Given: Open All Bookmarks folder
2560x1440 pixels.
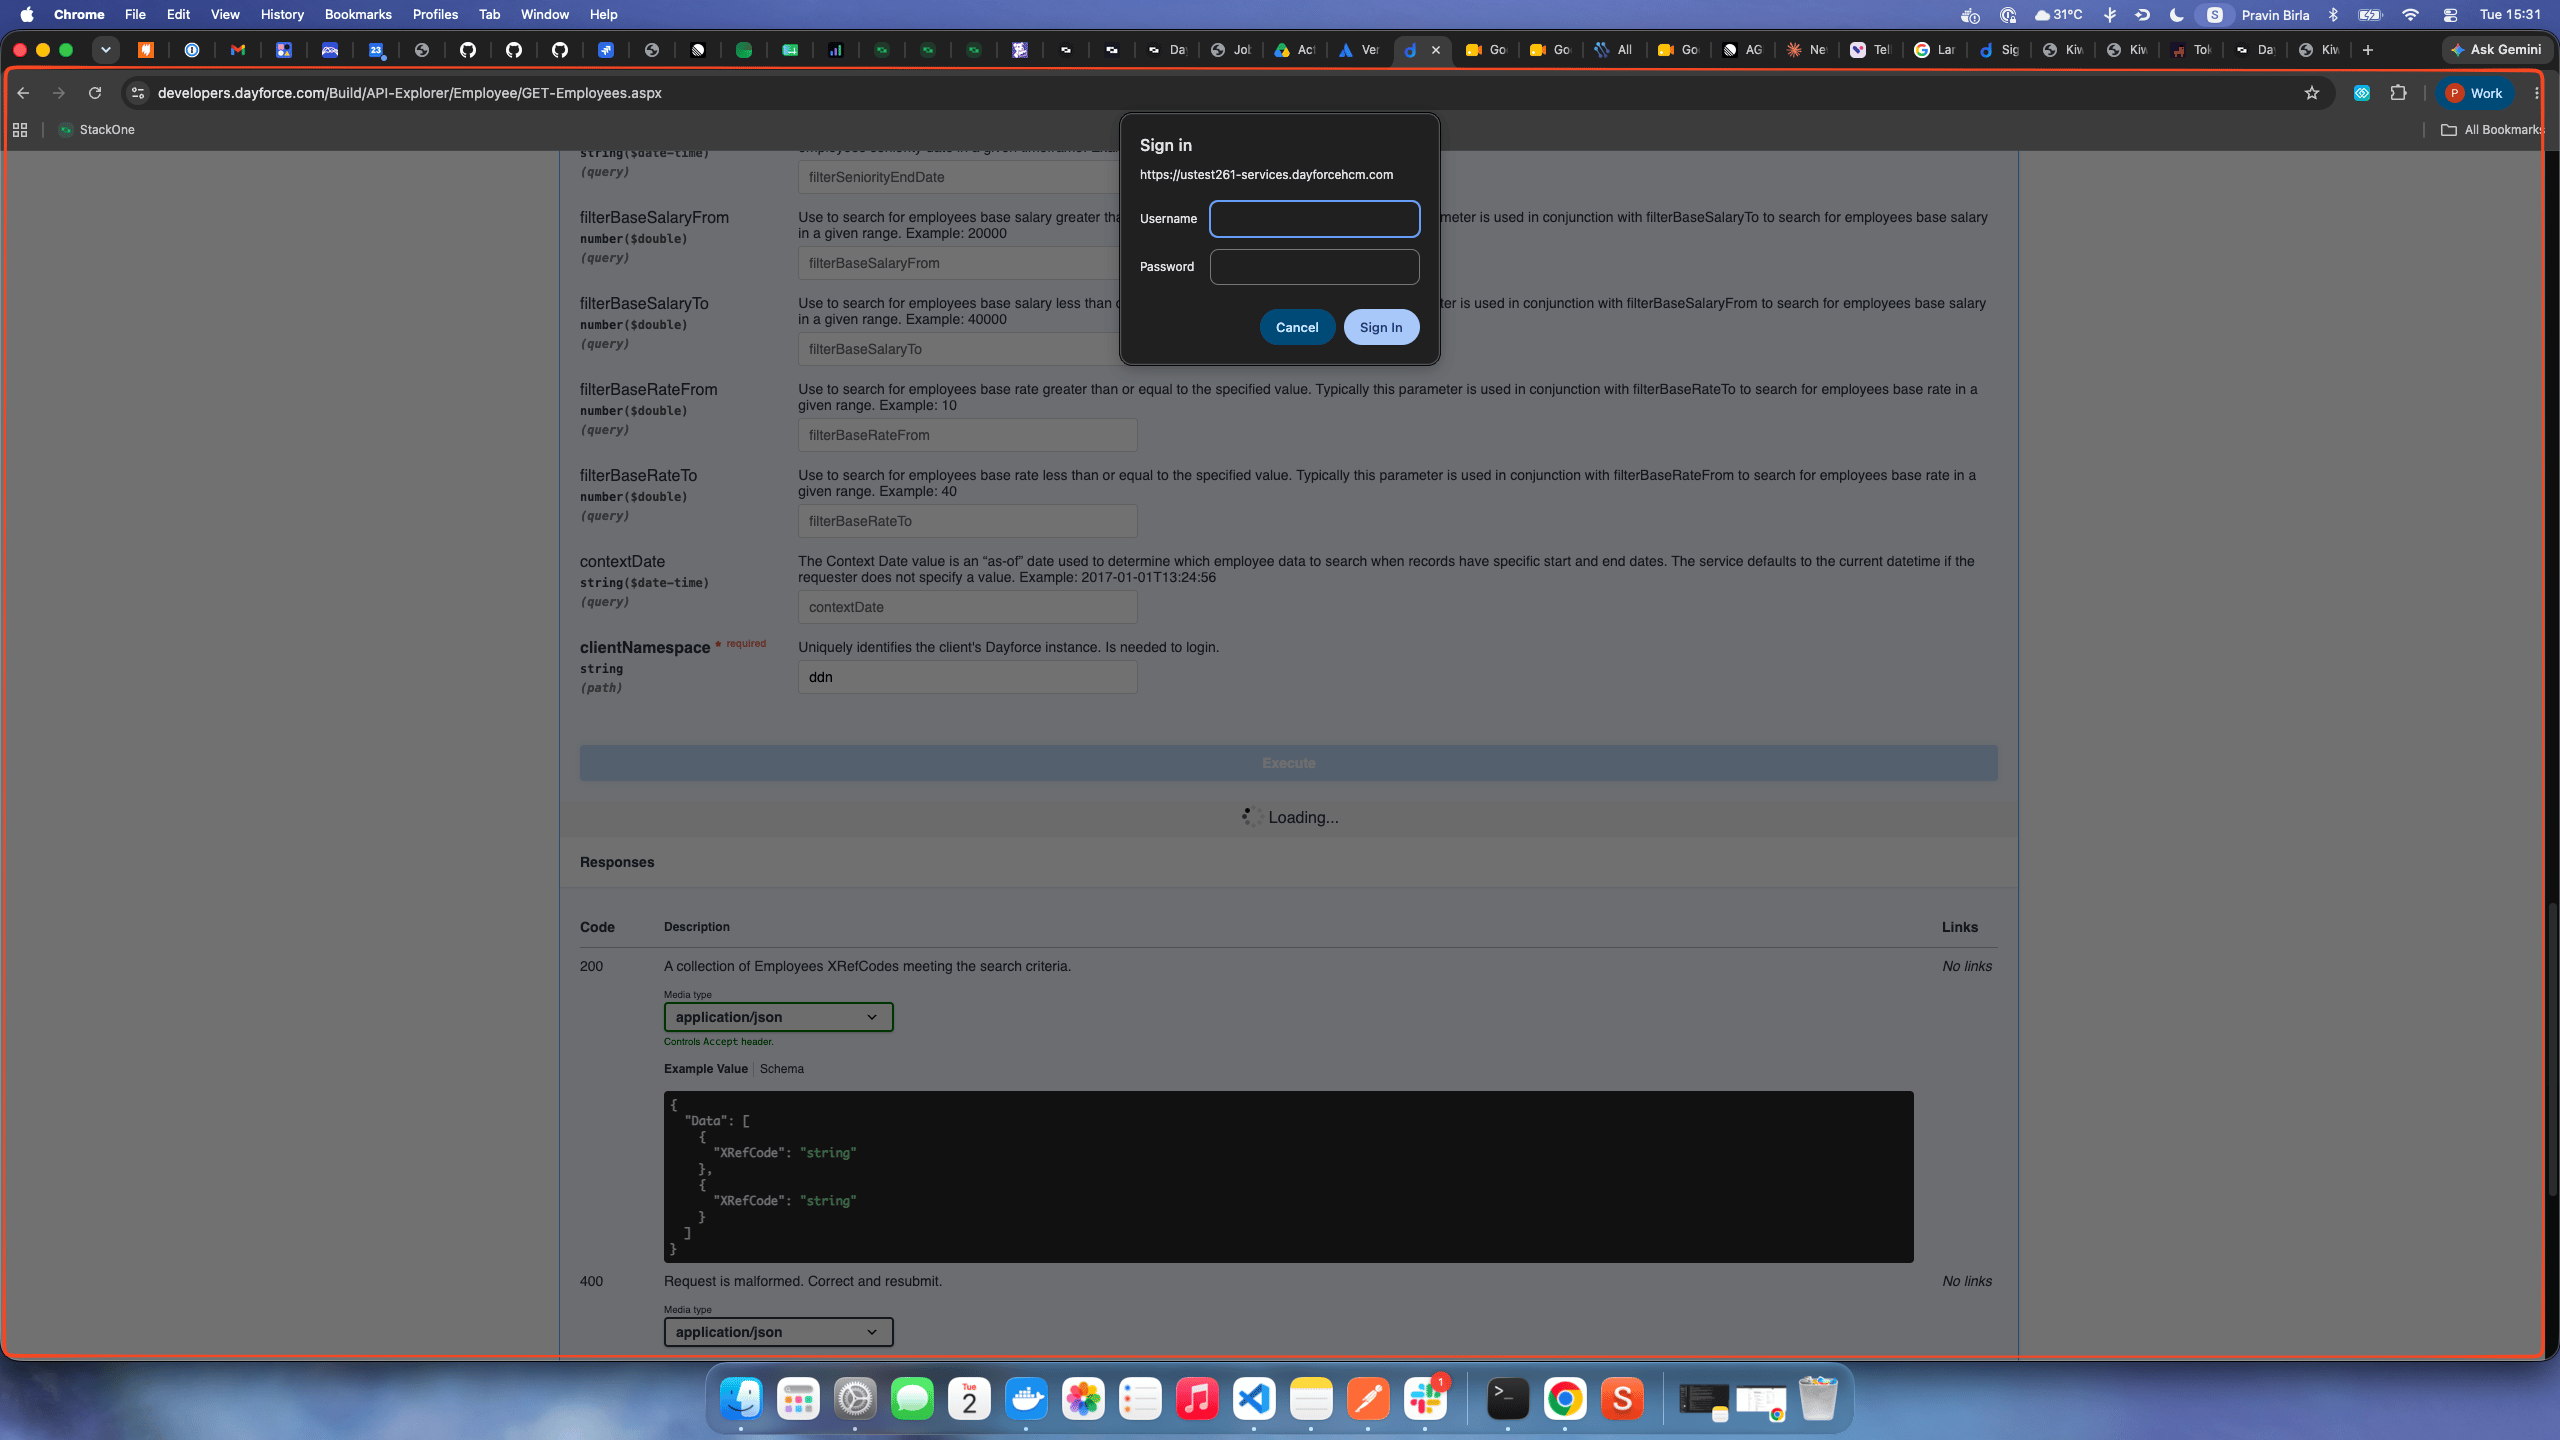Looking at the screenshot, I should 2492,130.
